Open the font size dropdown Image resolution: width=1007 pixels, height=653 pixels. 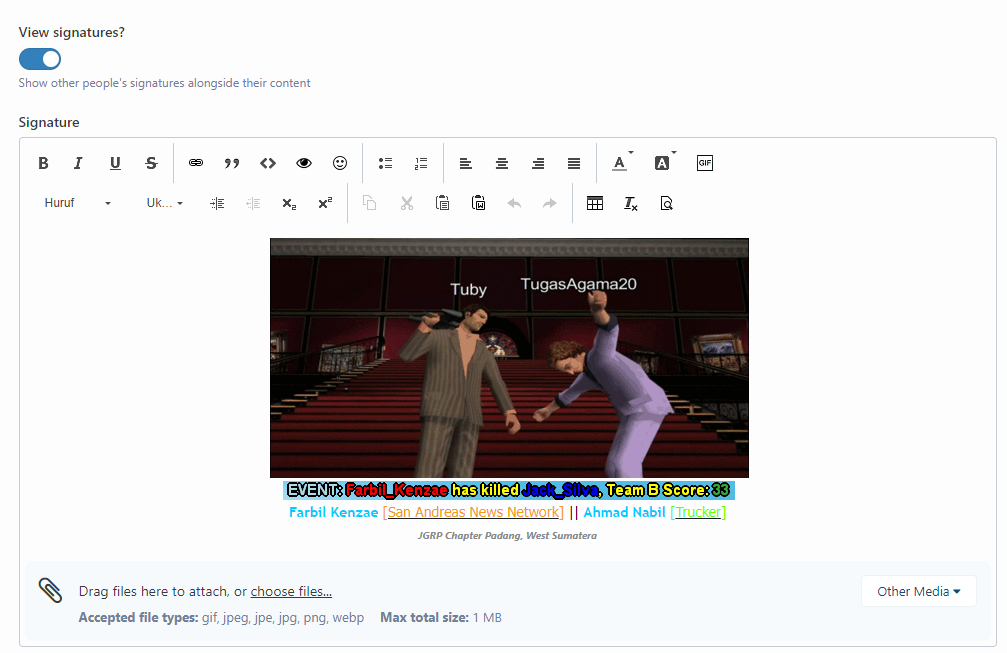(164, 203)
